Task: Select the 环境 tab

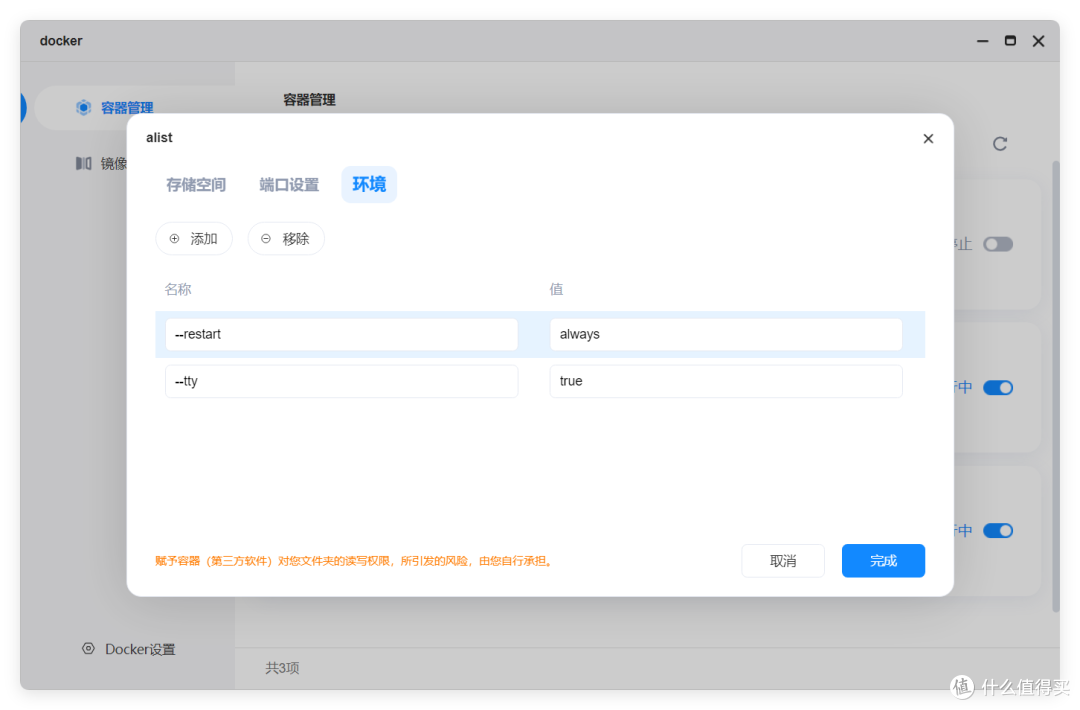Action: point(369,185)
